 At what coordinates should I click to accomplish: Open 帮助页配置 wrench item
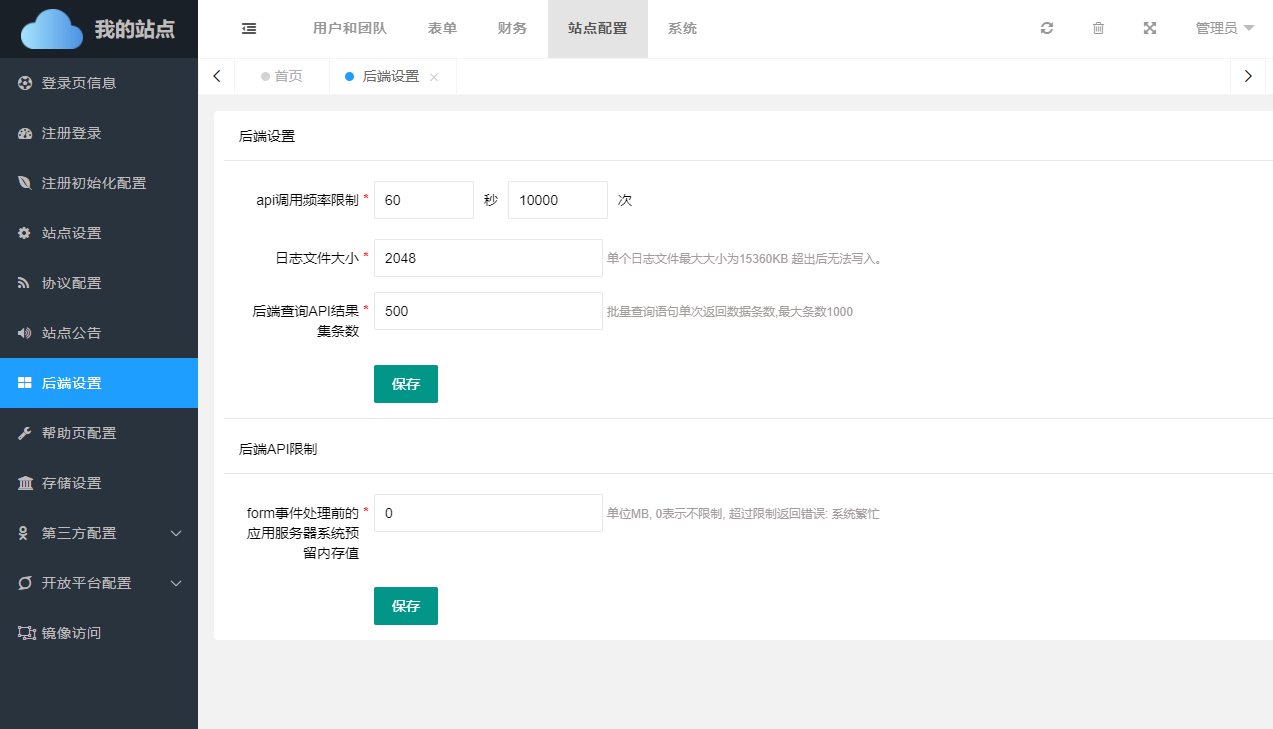click(79, 433)
